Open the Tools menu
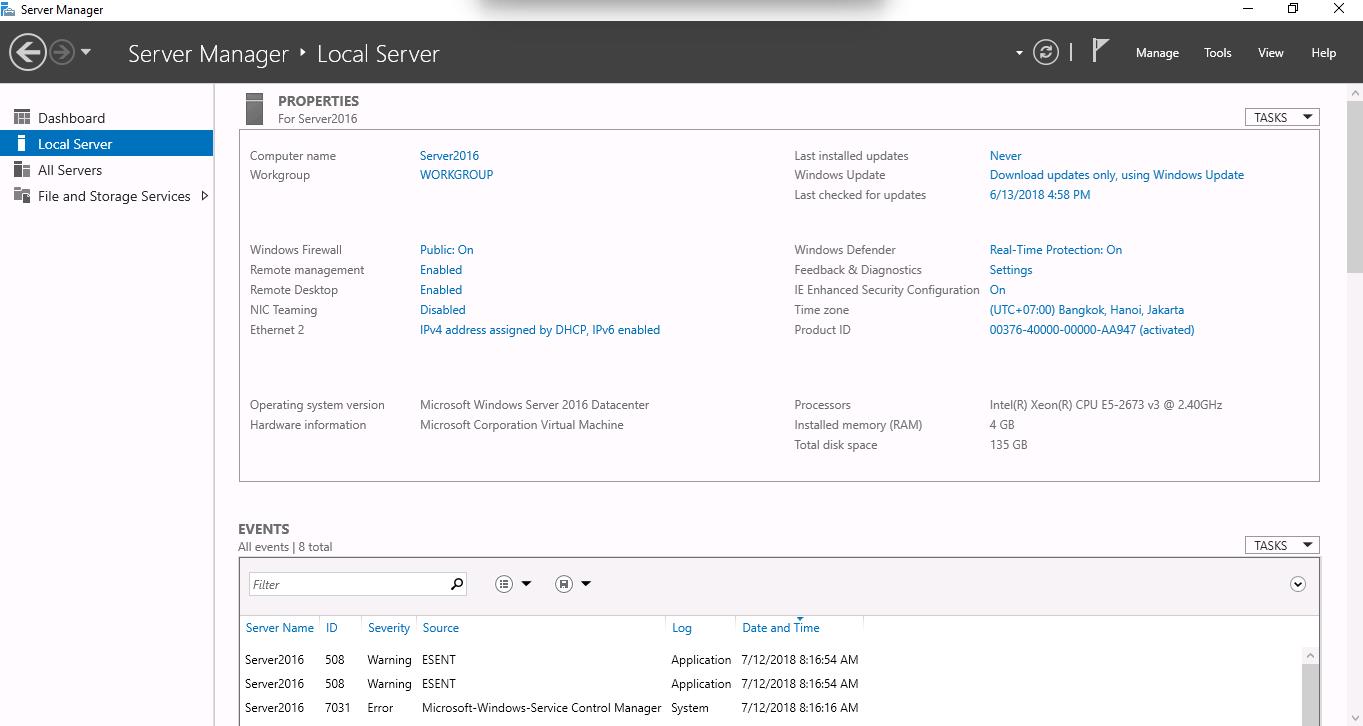The height and width of the screenshot is (726, 1363). click(x=1217, y=53)
